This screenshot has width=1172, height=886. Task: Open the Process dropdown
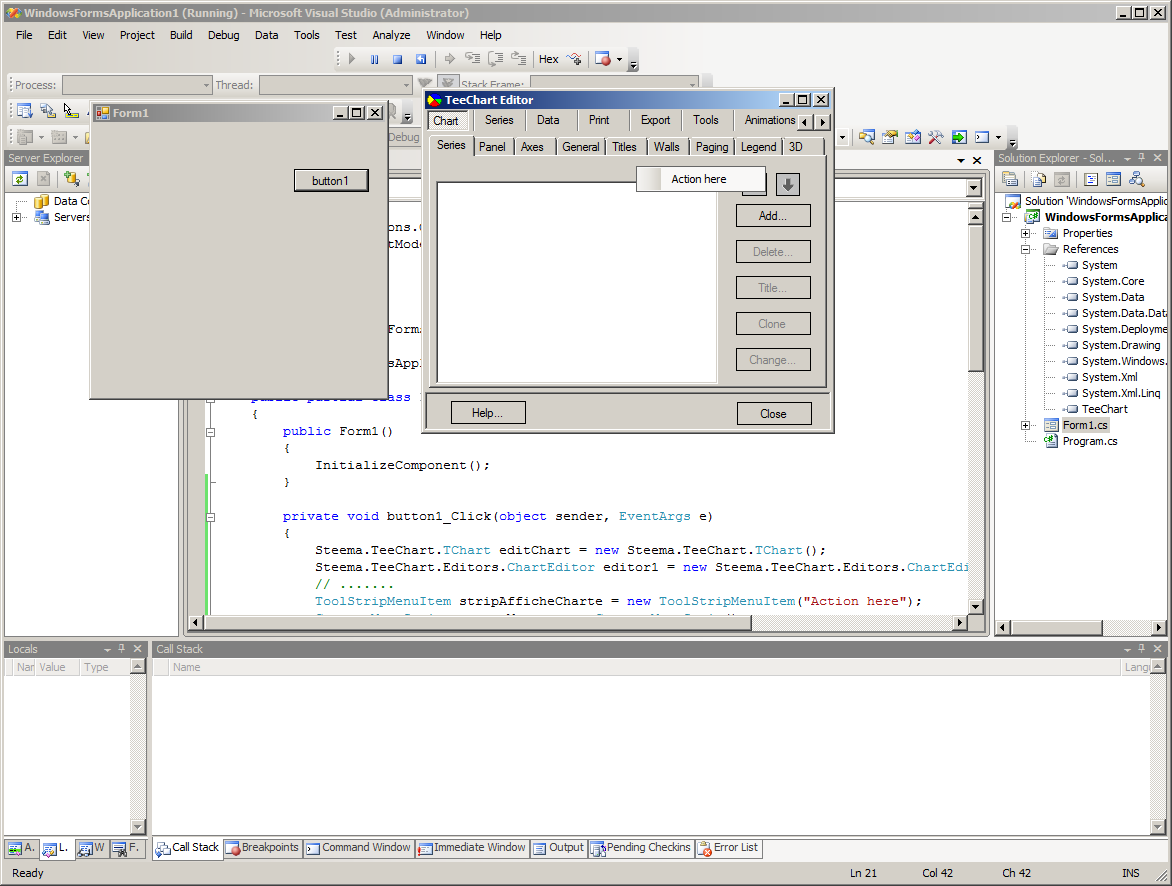[x=206, y=85]
